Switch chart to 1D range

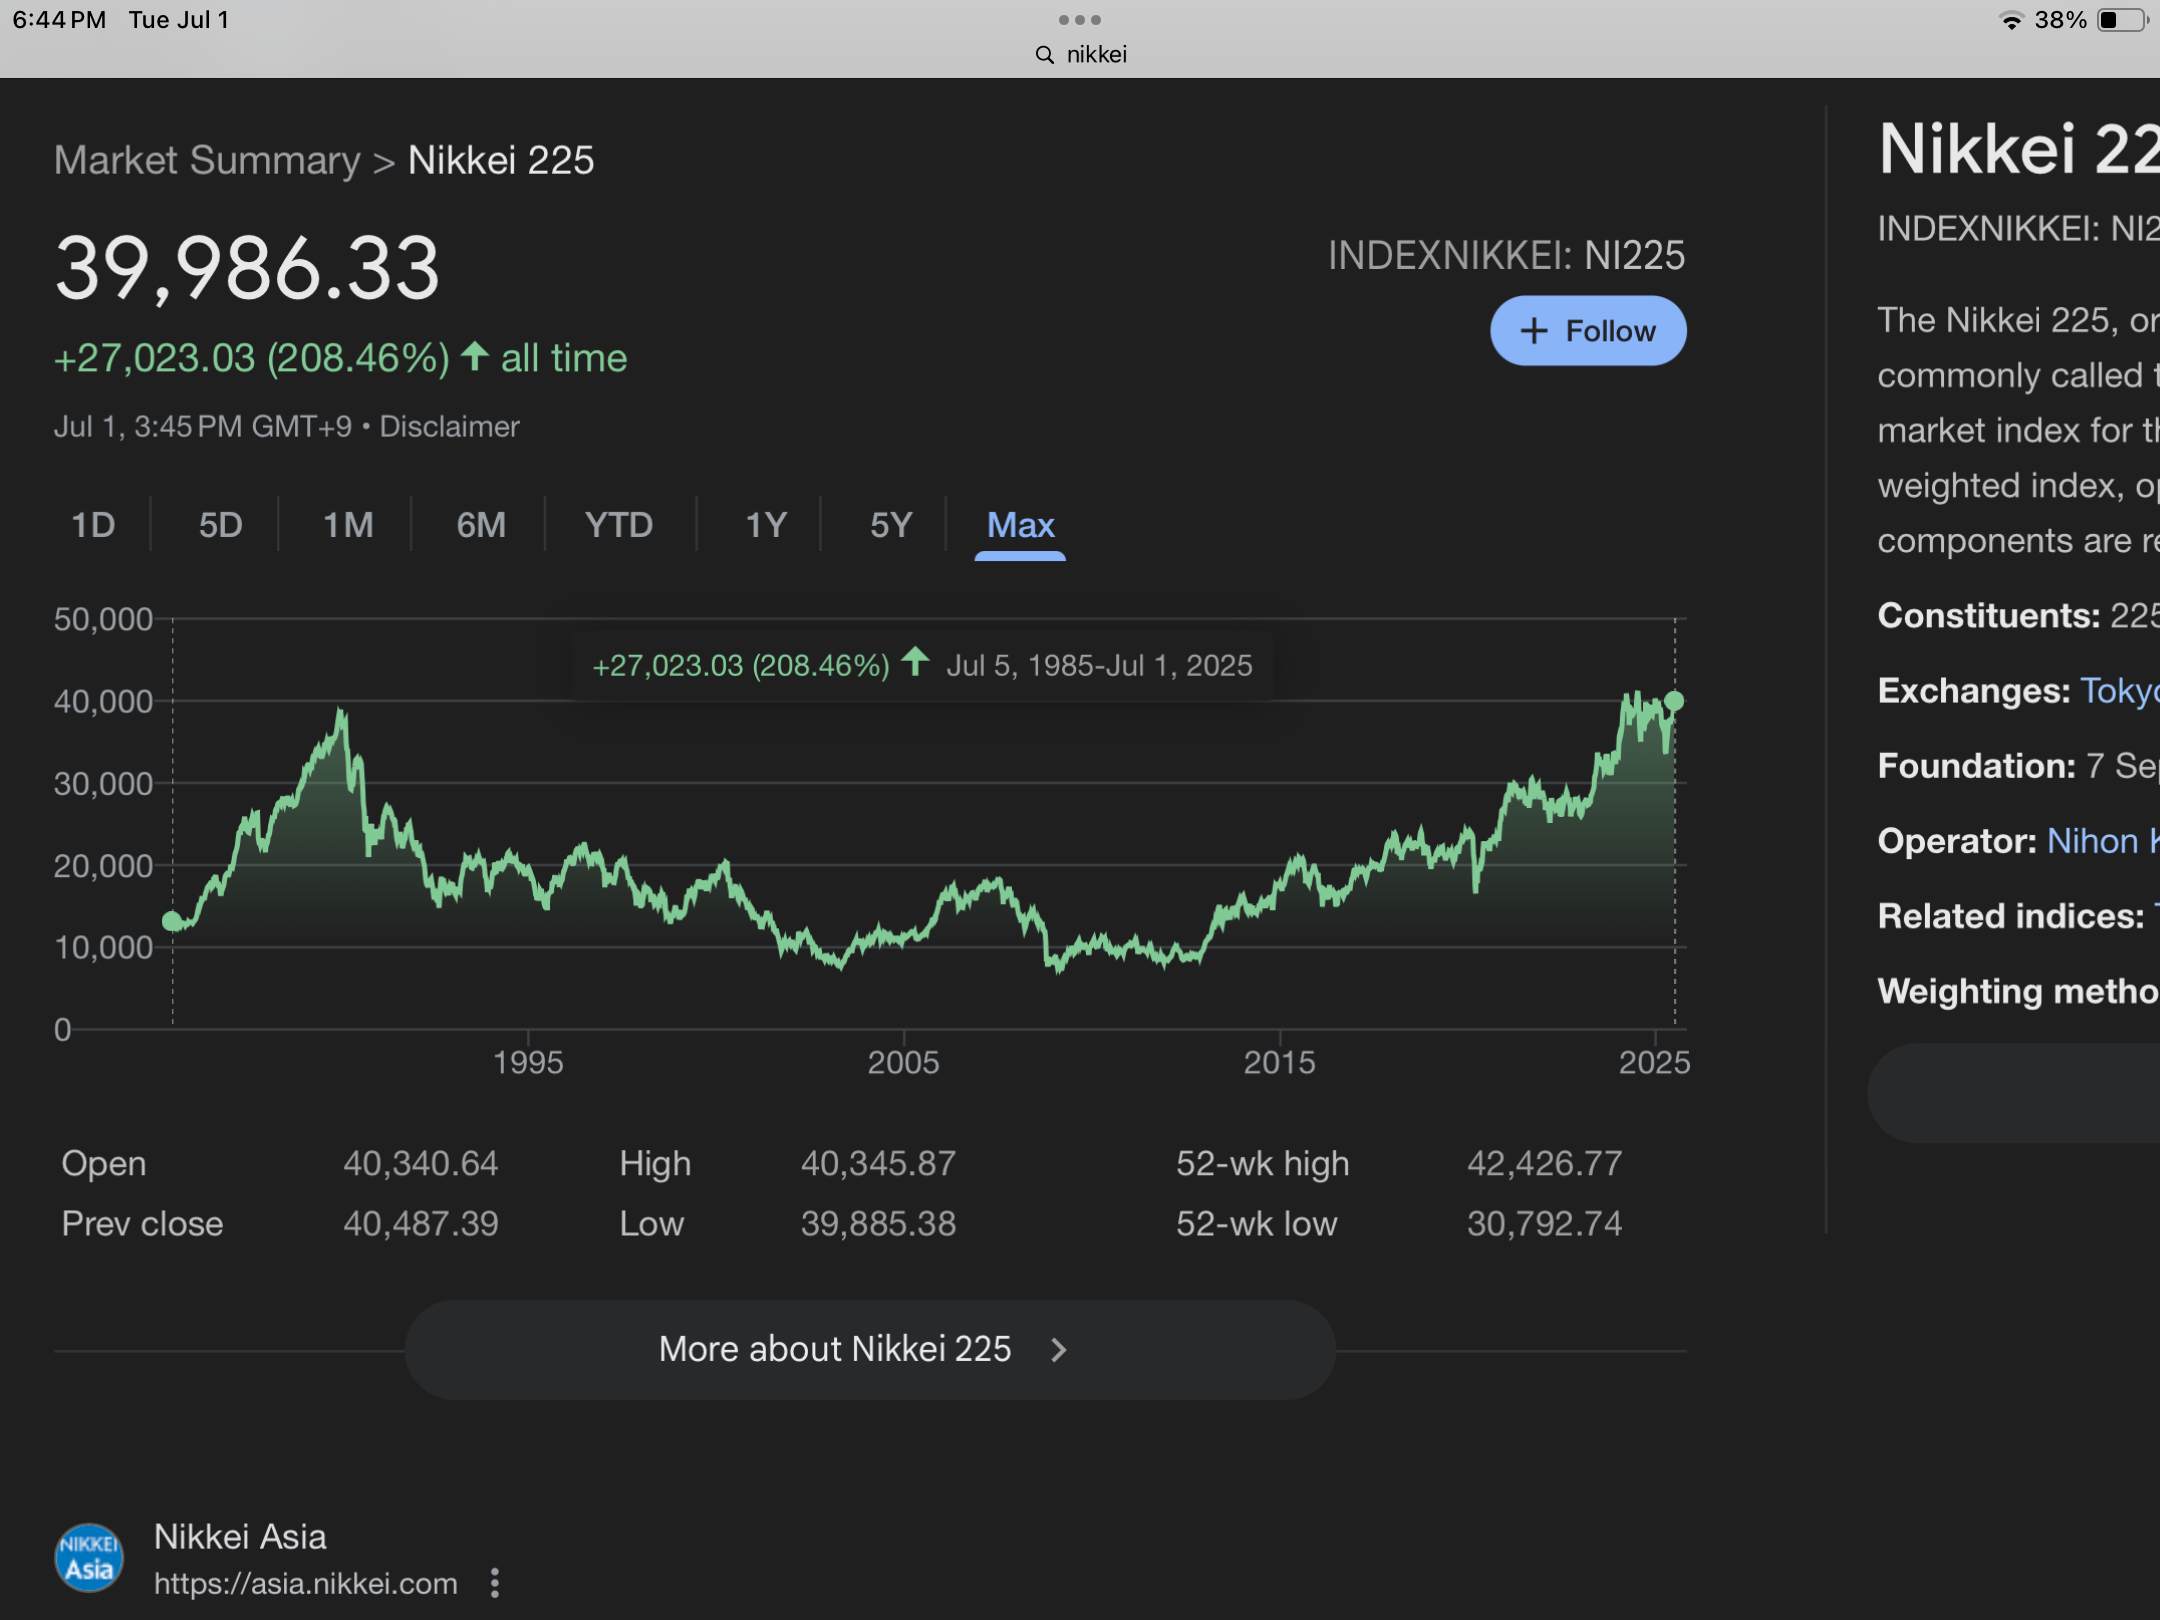pos(93,525)
